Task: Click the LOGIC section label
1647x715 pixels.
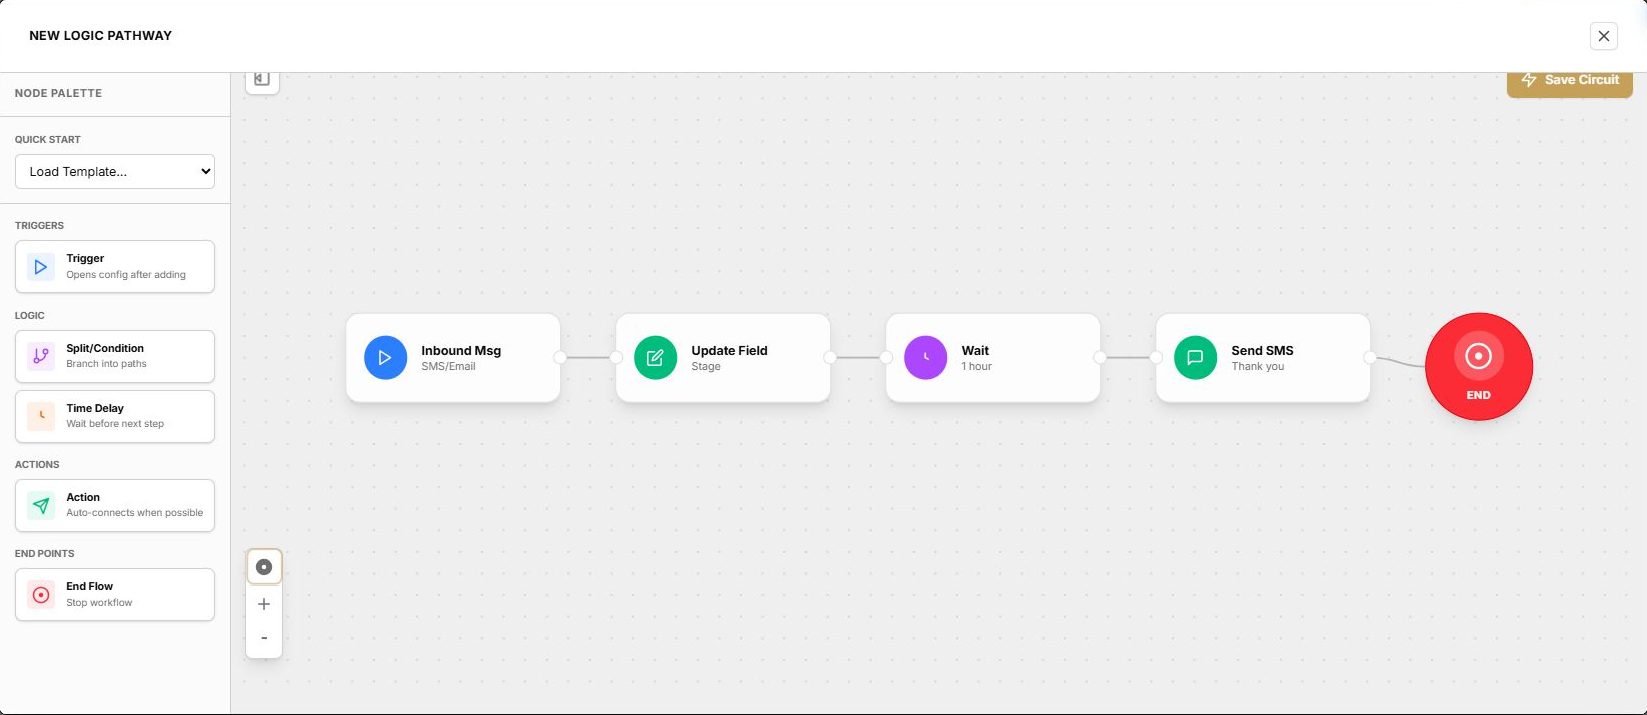Action: (x=30, y=316)
